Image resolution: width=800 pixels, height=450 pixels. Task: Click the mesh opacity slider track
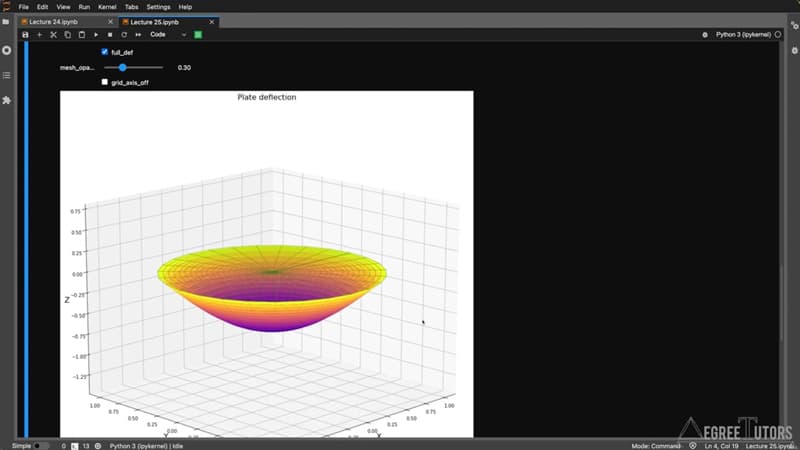[x=134, y=67]
